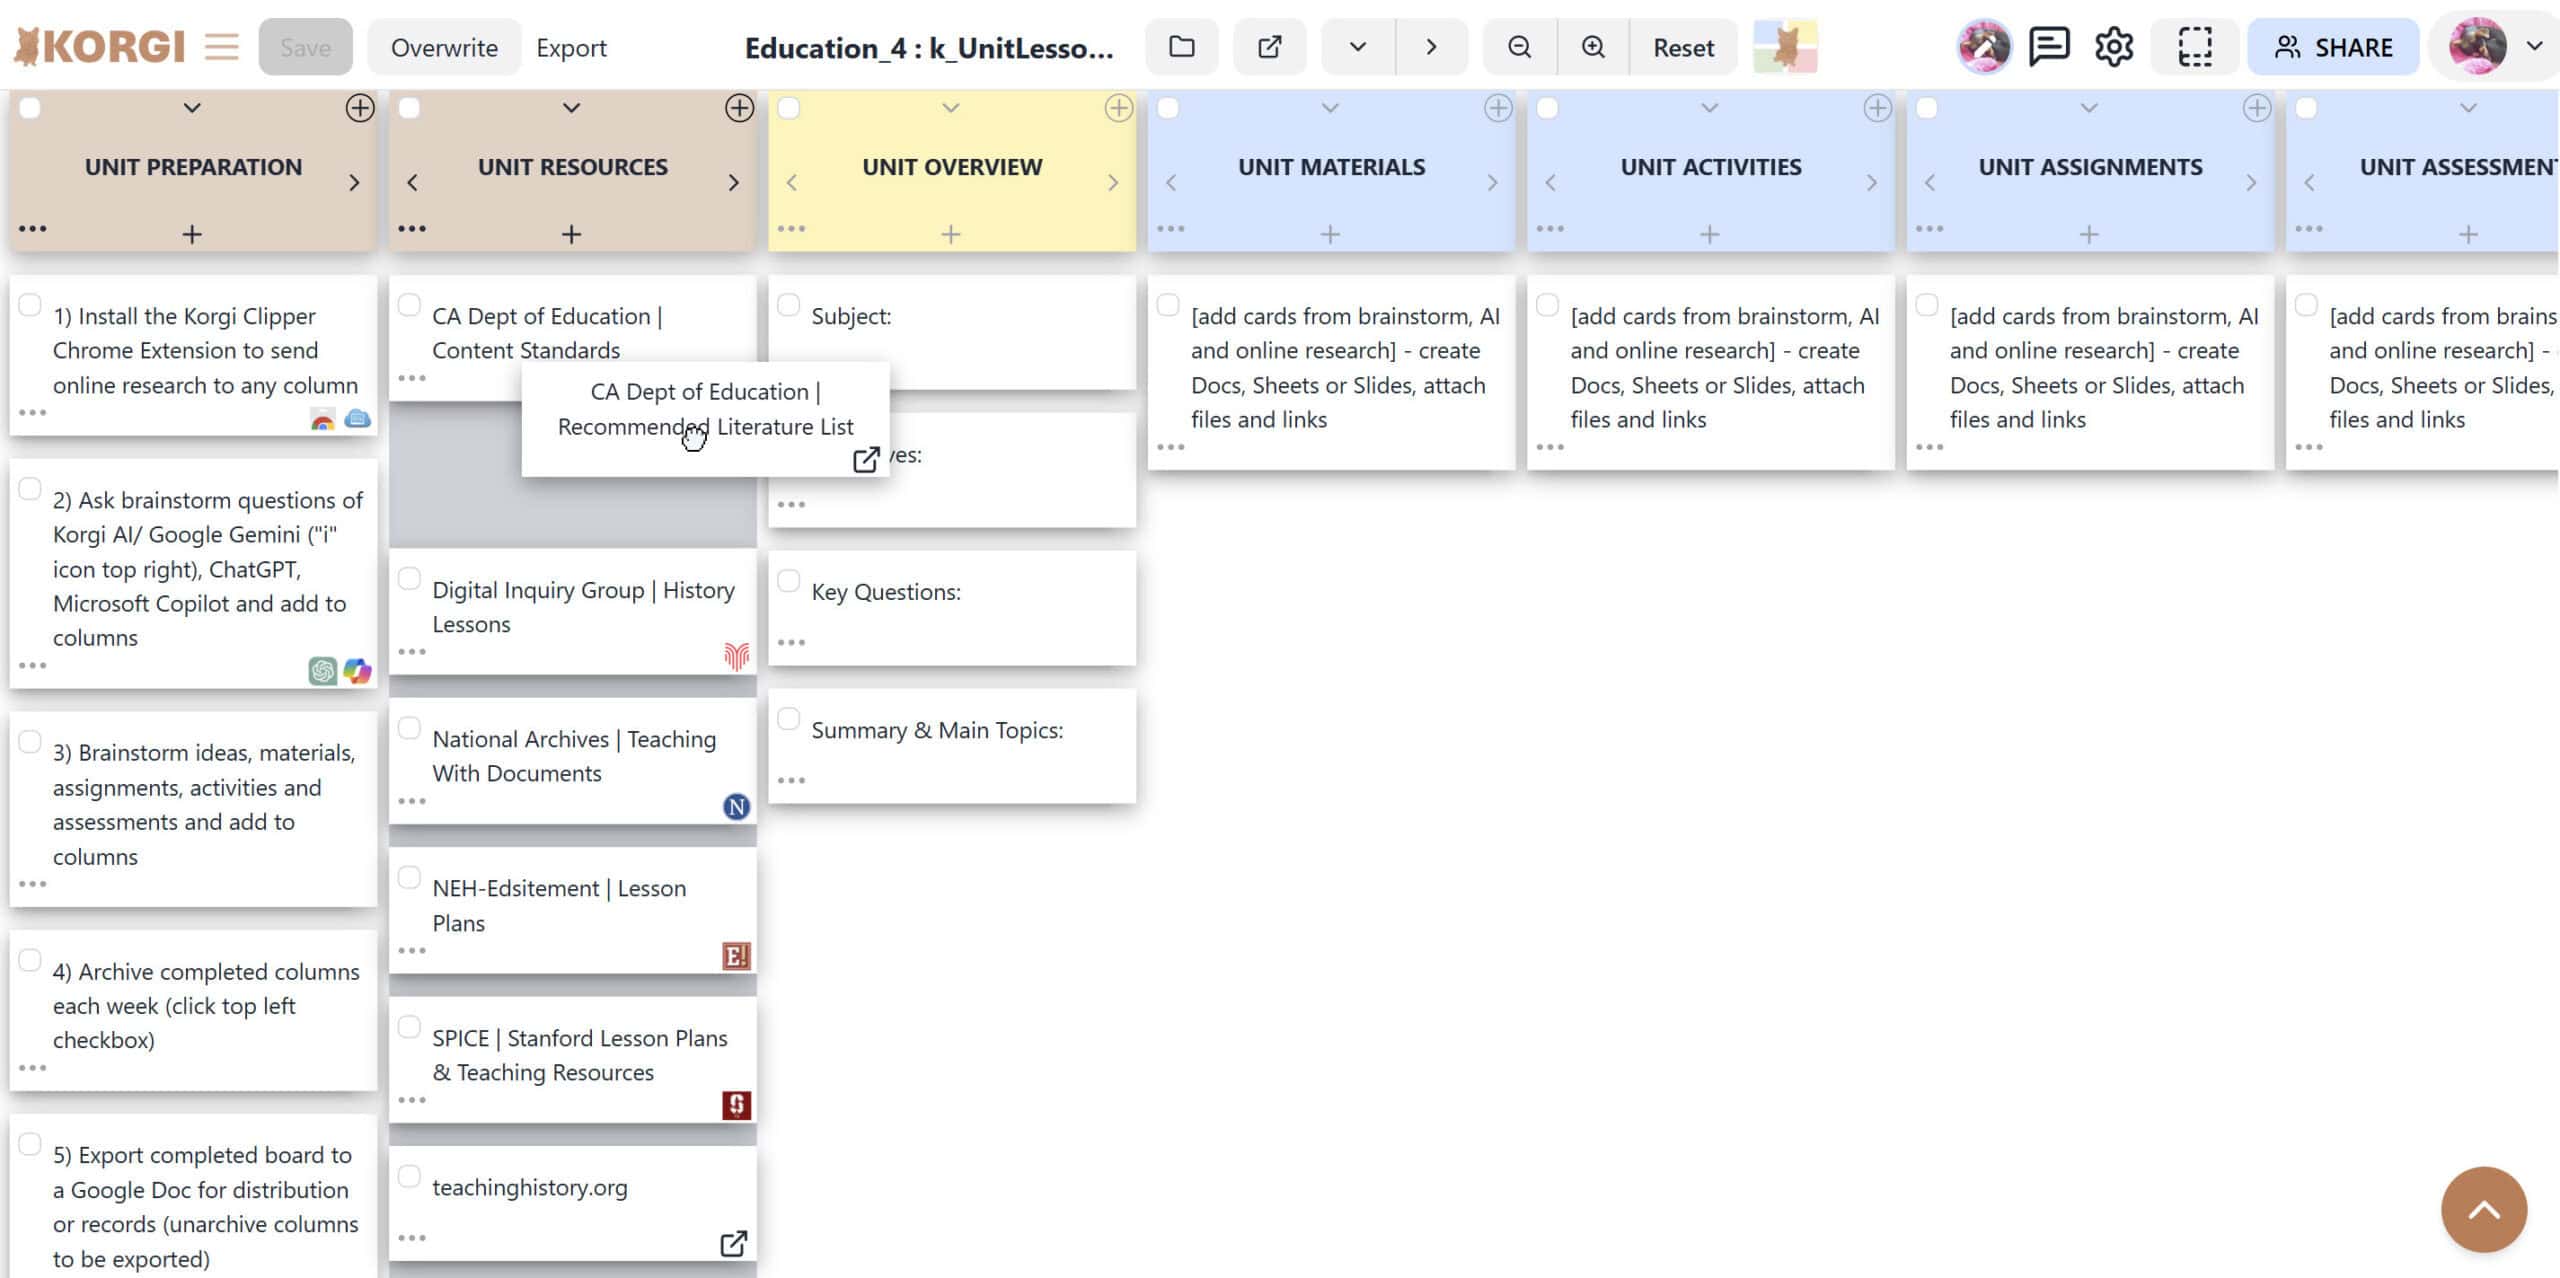Click Copilot icon on brainstorm card
Viewport: 2560px width, 1278px height.
pos(357,670)
